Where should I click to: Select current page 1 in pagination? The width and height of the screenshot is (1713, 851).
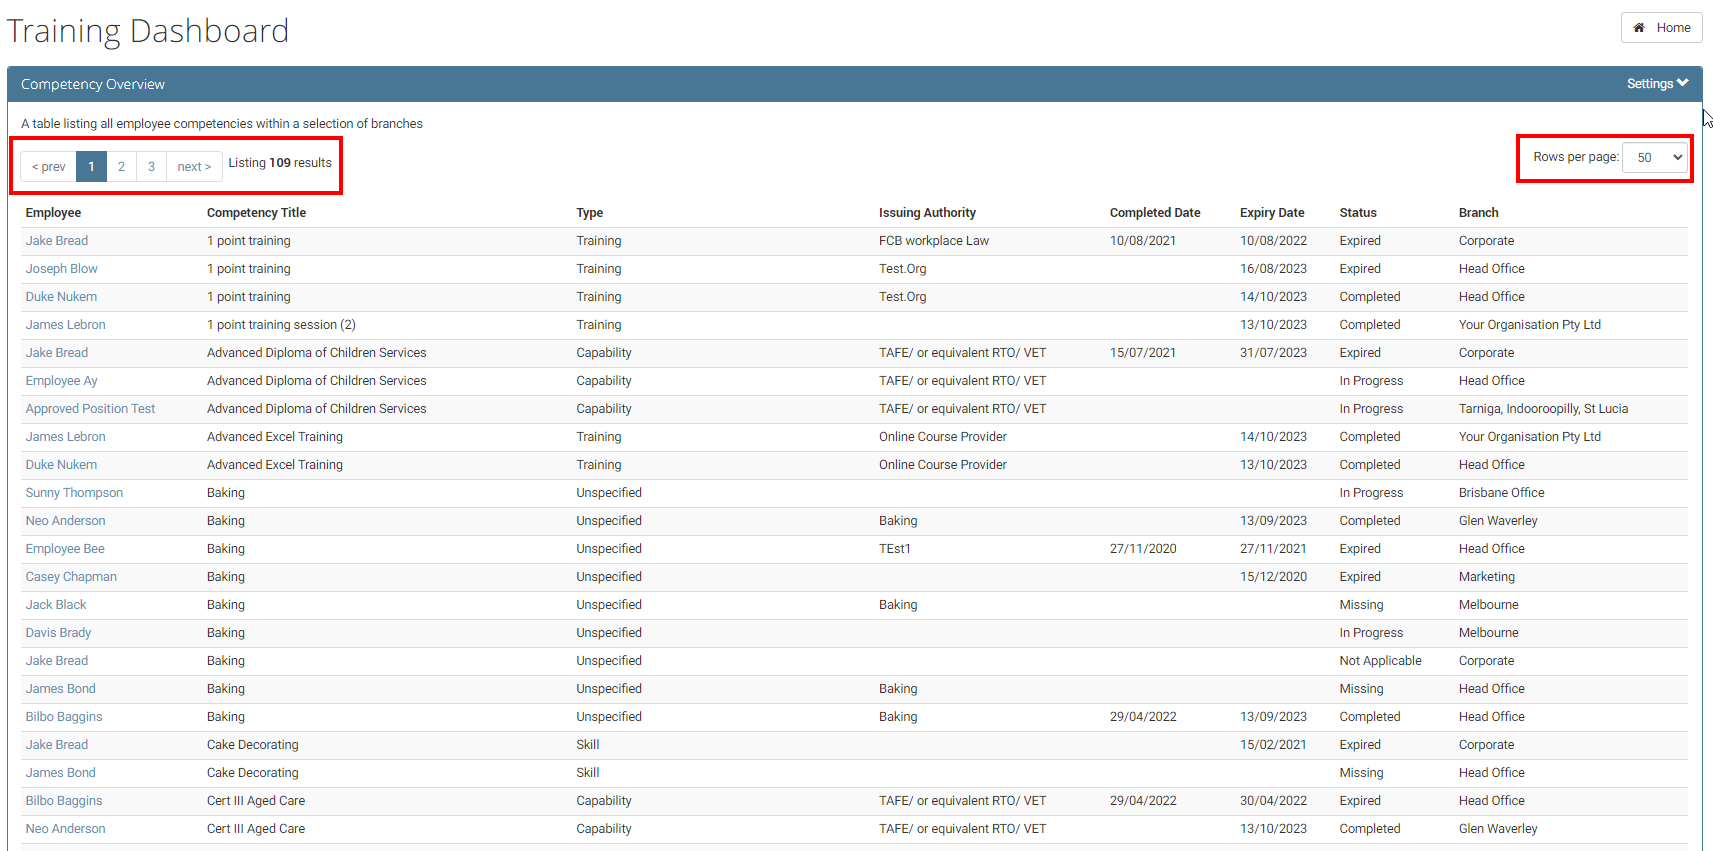point(91,167)
